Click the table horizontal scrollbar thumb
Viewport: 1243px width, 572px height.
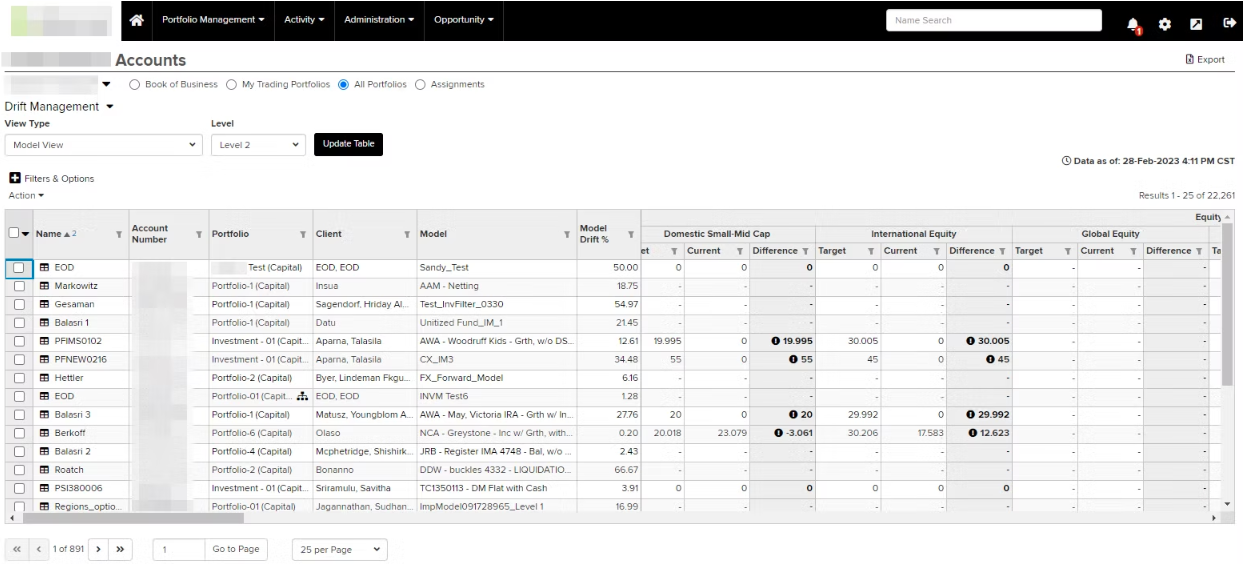coord(131,518)
